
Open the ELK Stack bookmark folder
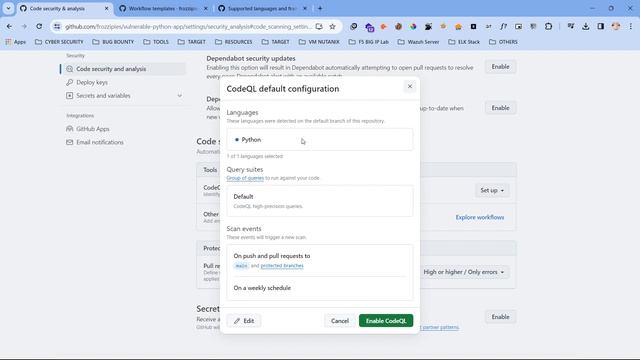[464, 42]
